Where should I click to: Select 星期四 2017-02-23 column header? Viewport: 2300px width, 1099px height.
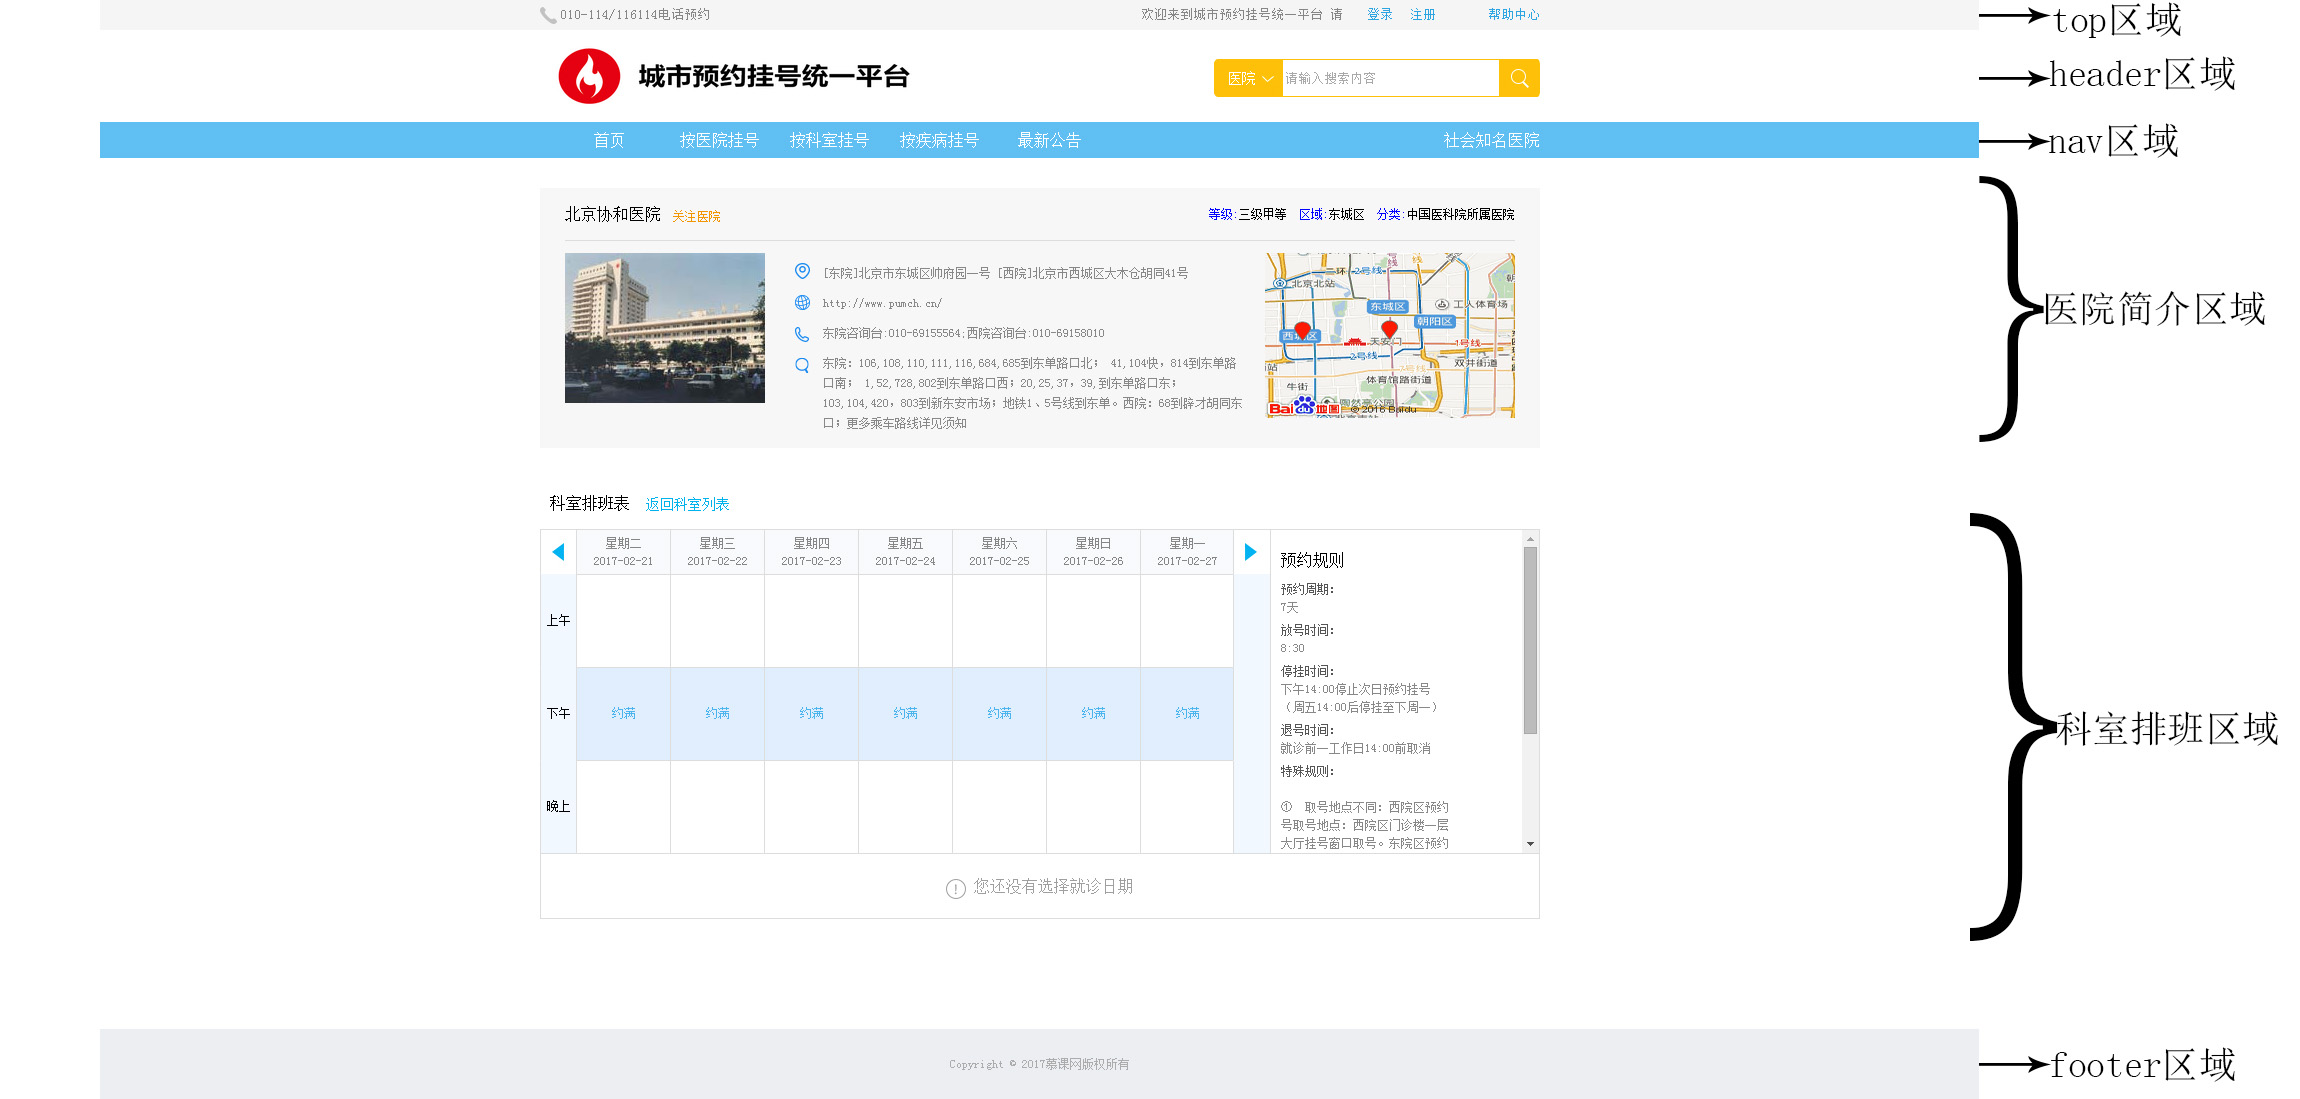811,552
